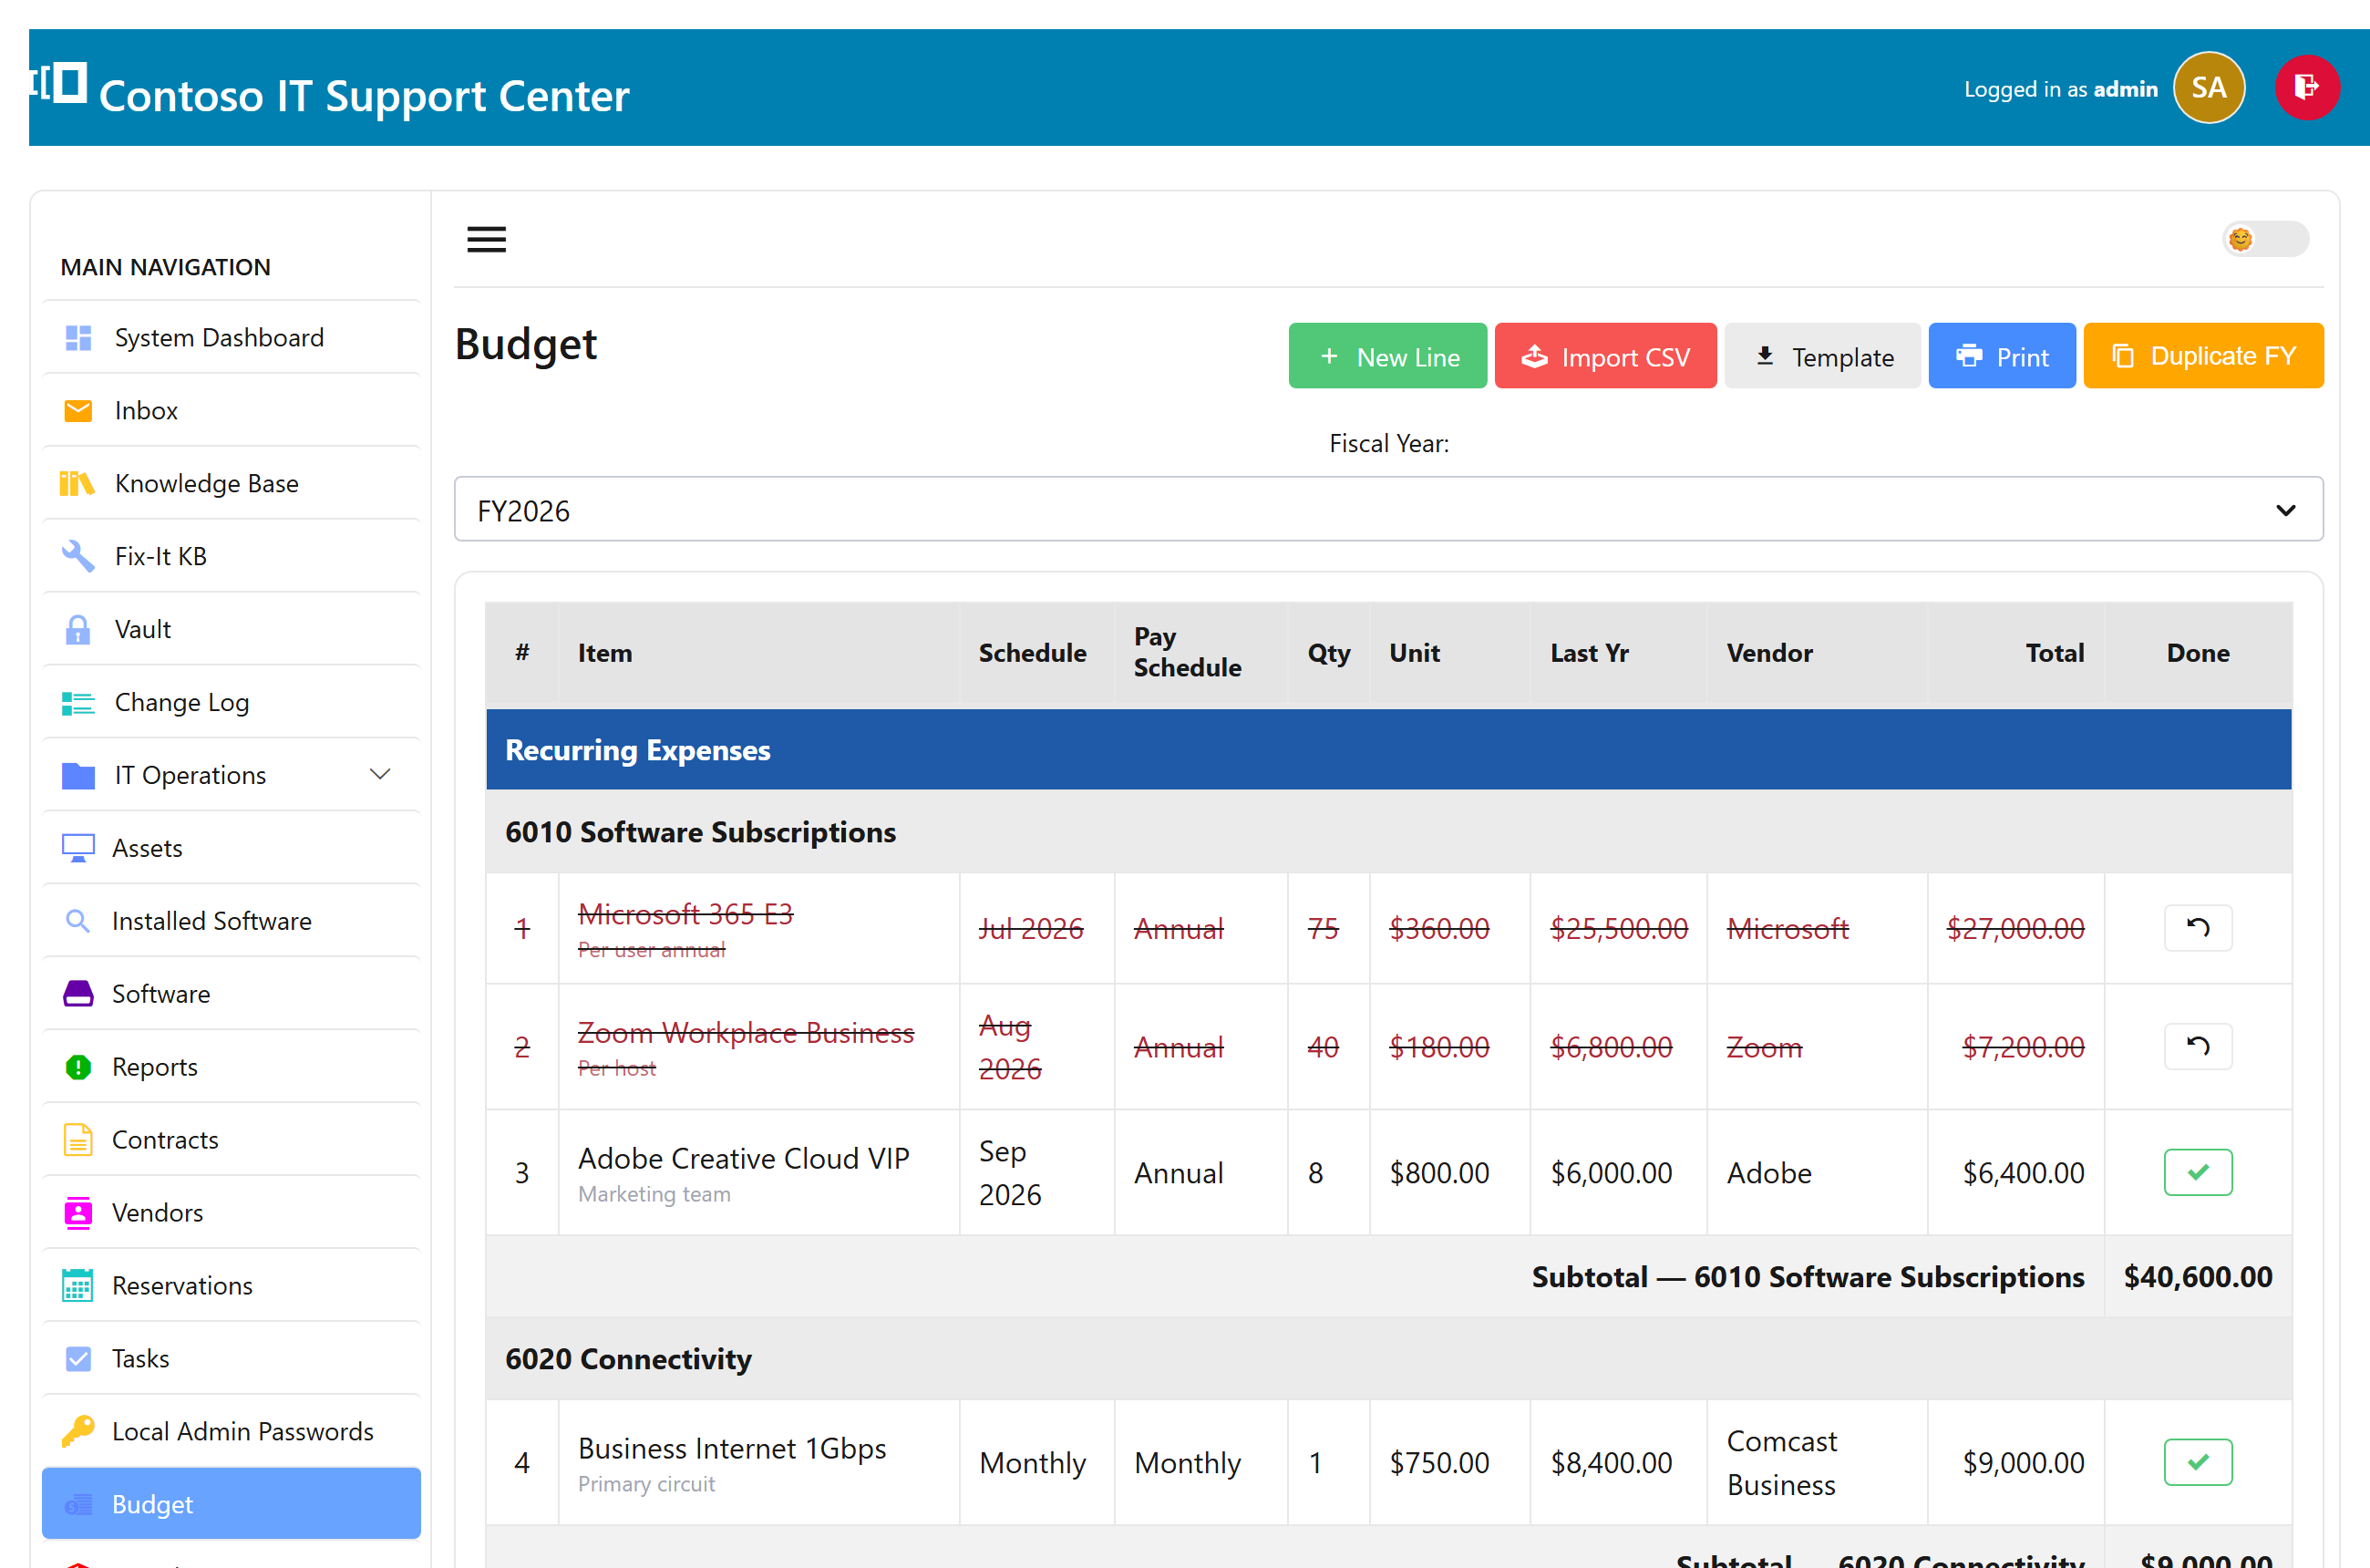Screen dimensions: 2370x1568
Task: Click the Microsoft 365 E3 item
Action: (686, 914)
